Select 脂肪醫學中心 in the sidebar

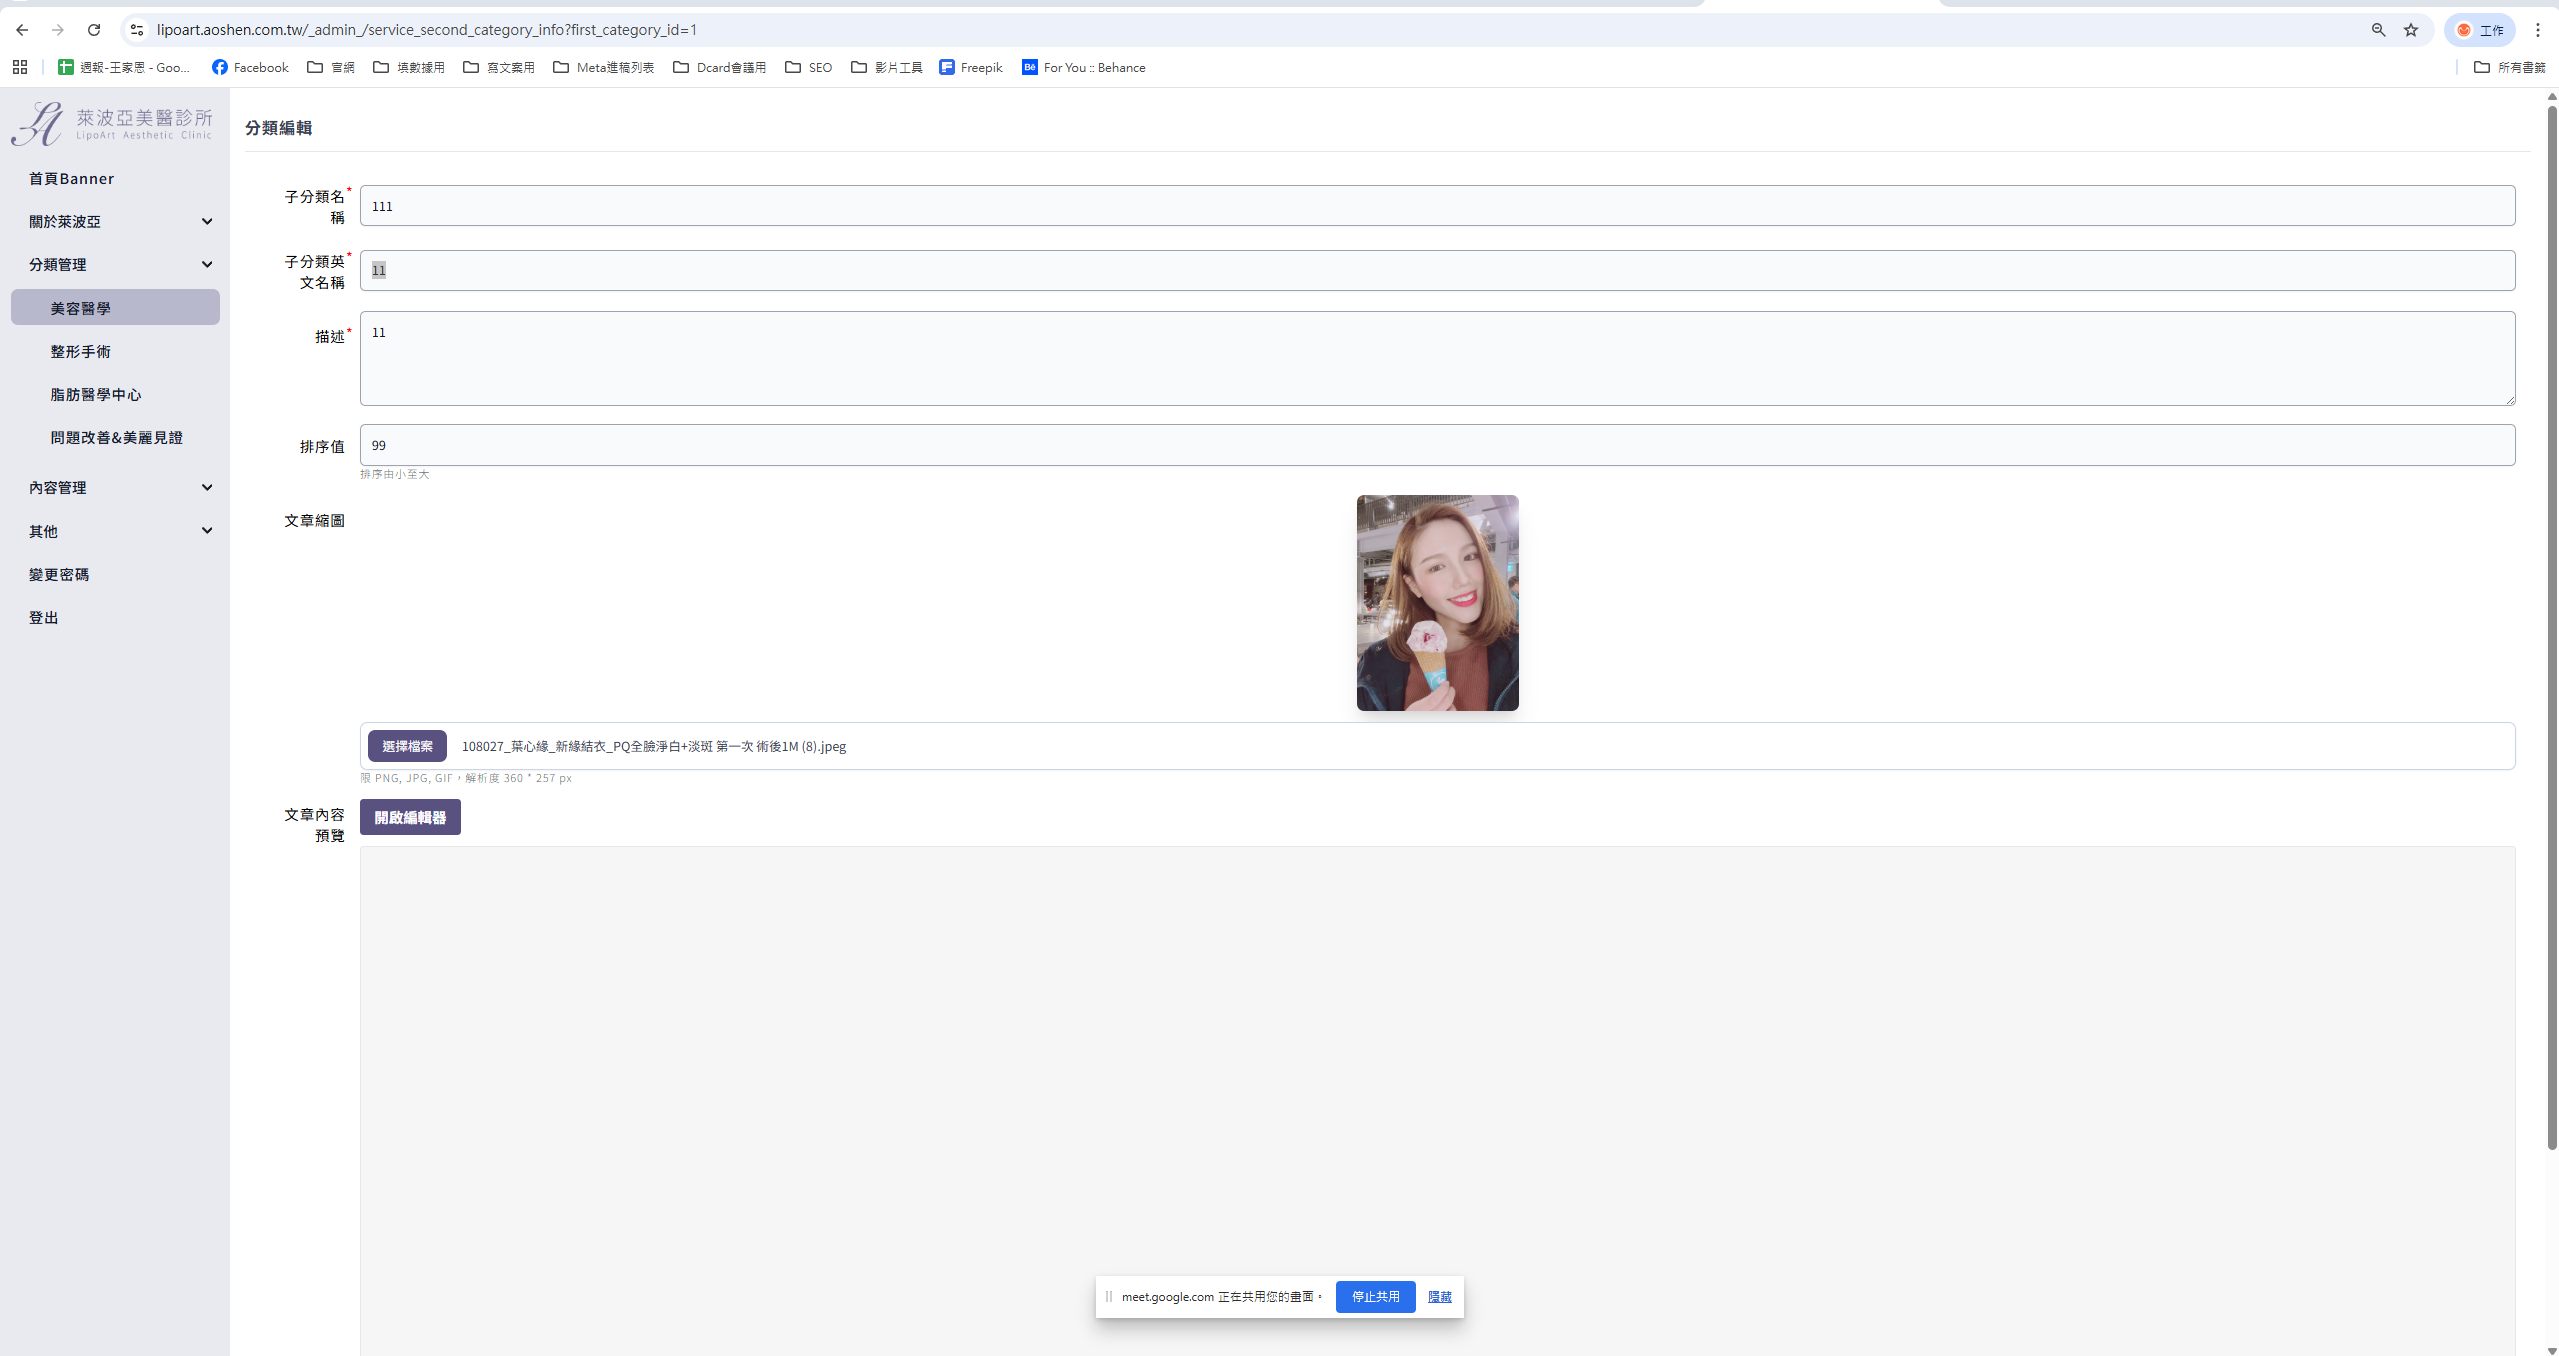pyautogui.click(x=96, y=394)
